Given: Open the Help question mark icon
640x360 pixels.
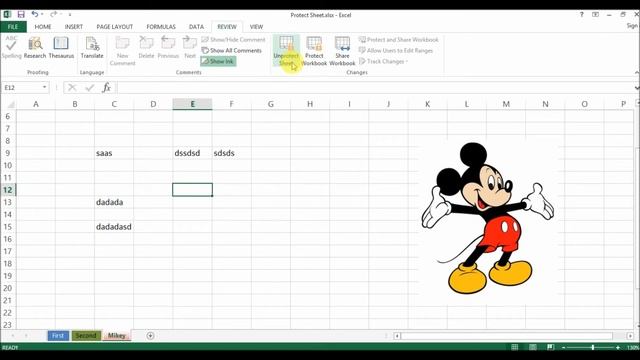Looking at the screenshot, I should click(x=582, y=15).
